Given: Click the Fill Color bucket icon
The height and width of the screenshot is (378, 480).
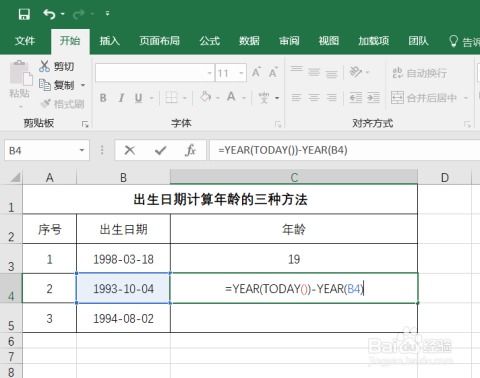Looking at the screenshot, I should coord(205,97).
